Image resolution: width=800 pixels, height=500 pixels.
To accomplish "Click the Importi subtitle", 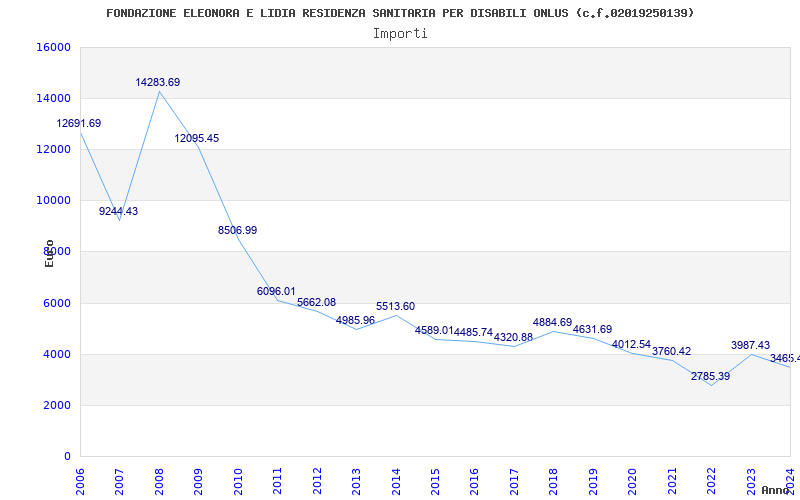I will 400,34.
